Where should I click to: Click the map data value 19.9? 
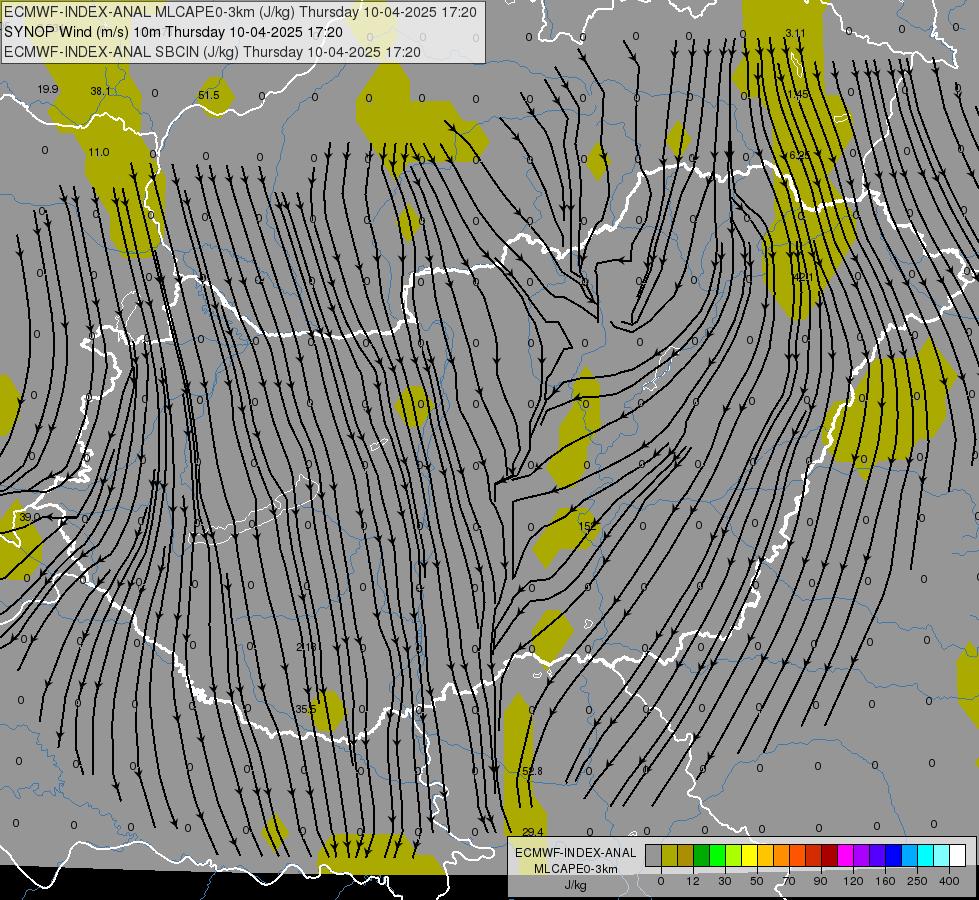click(x=47, y=89)
